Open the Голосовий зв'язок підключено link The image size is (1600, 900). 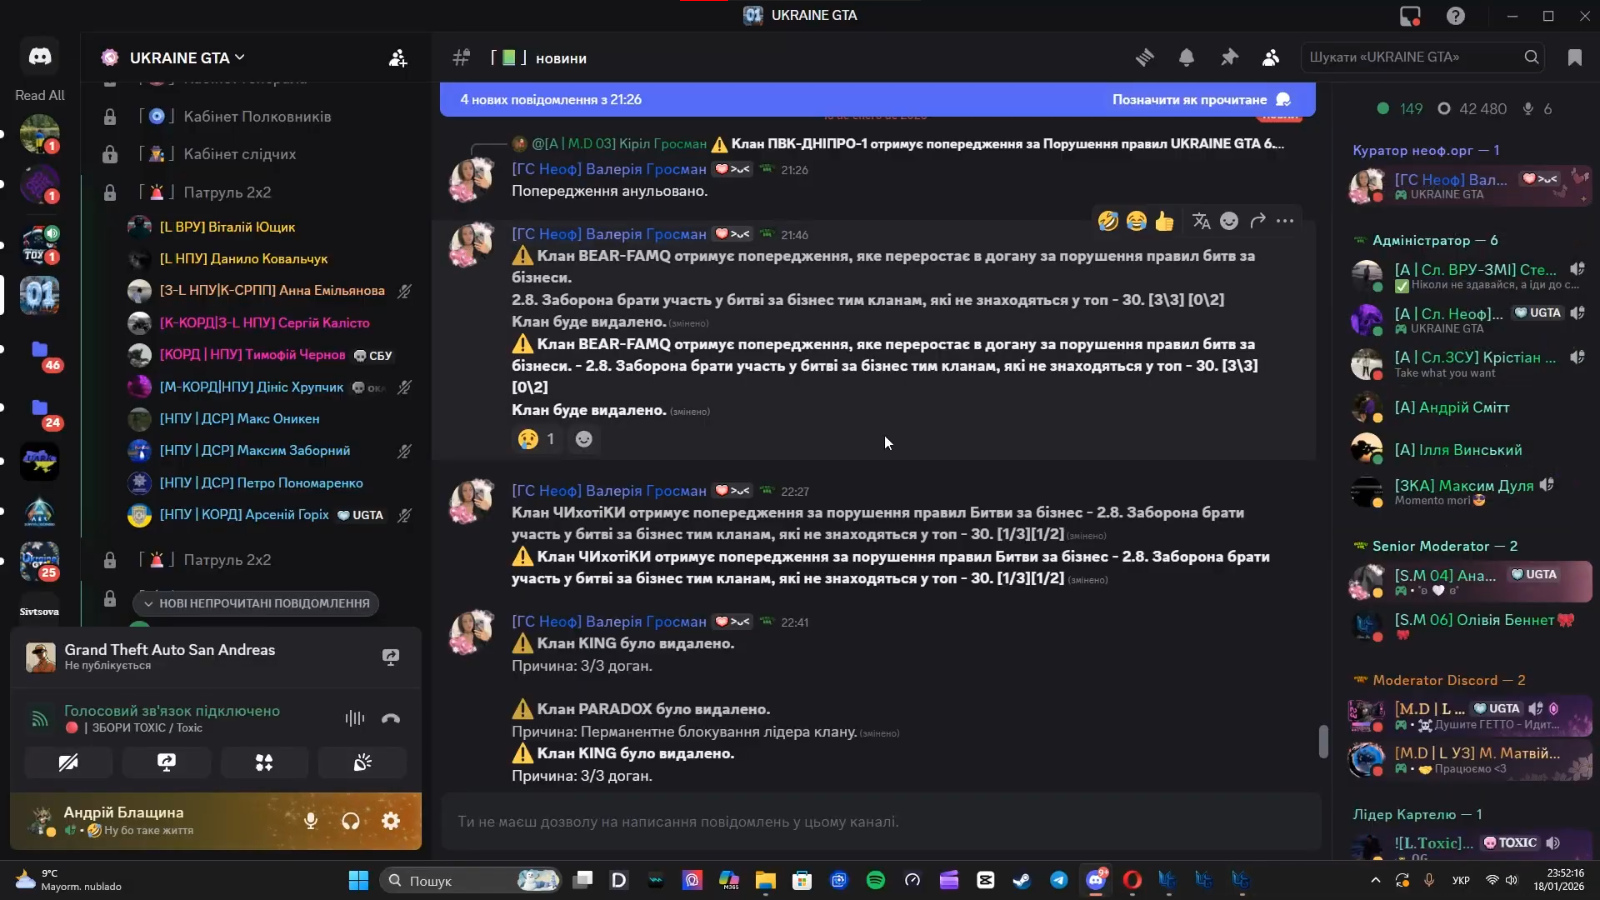coord(172,711)
